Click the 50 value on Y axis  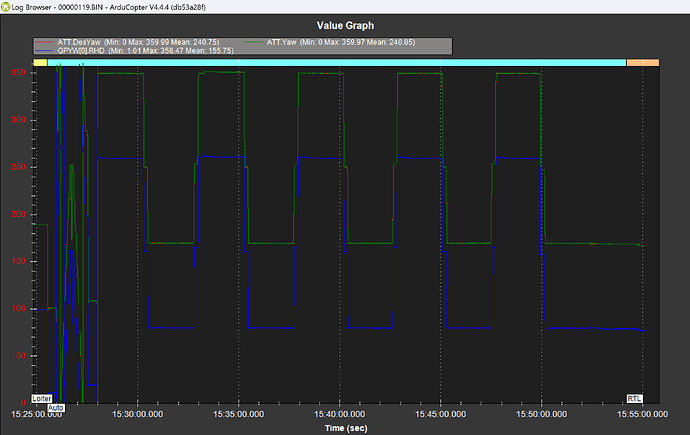[21, 355]
